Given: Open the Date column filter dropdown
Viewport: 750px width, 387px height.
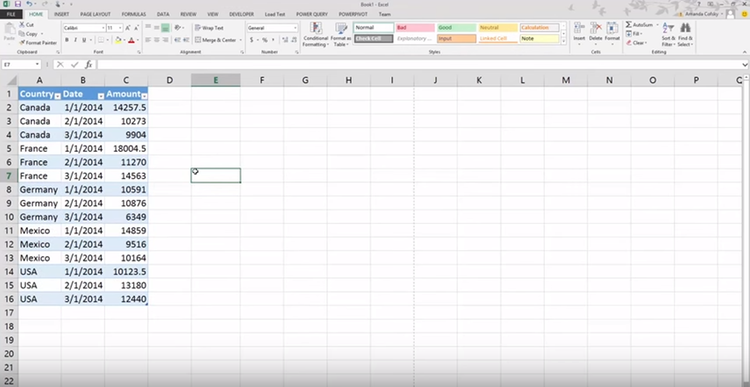Looking at the screenshot, I should (x=101, y=96).
